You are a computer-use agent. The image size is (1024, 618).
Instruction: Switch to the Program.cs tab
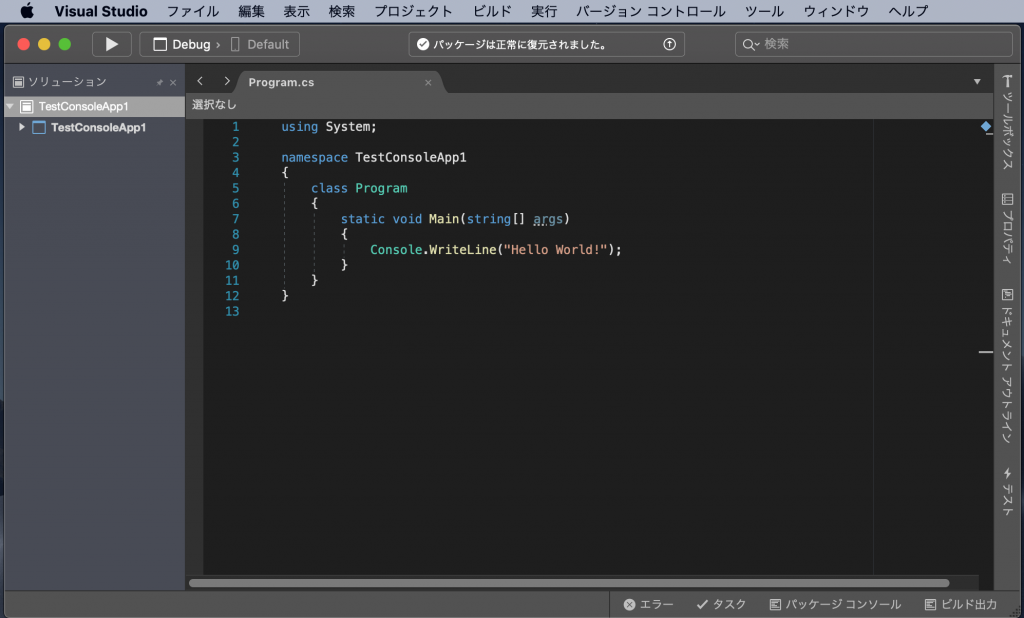pos(281,82)
